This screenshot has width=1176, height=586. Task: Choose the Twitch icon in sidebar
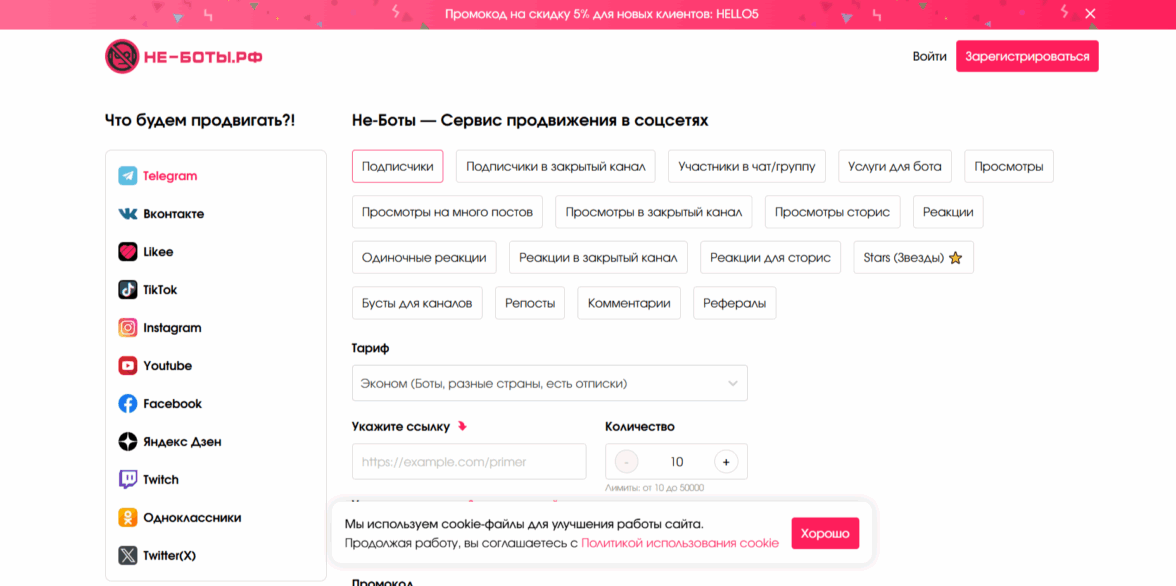[x=128, y=479]
